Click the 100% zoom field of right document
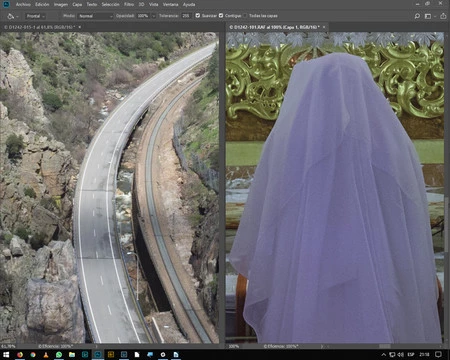 [234, 346]
